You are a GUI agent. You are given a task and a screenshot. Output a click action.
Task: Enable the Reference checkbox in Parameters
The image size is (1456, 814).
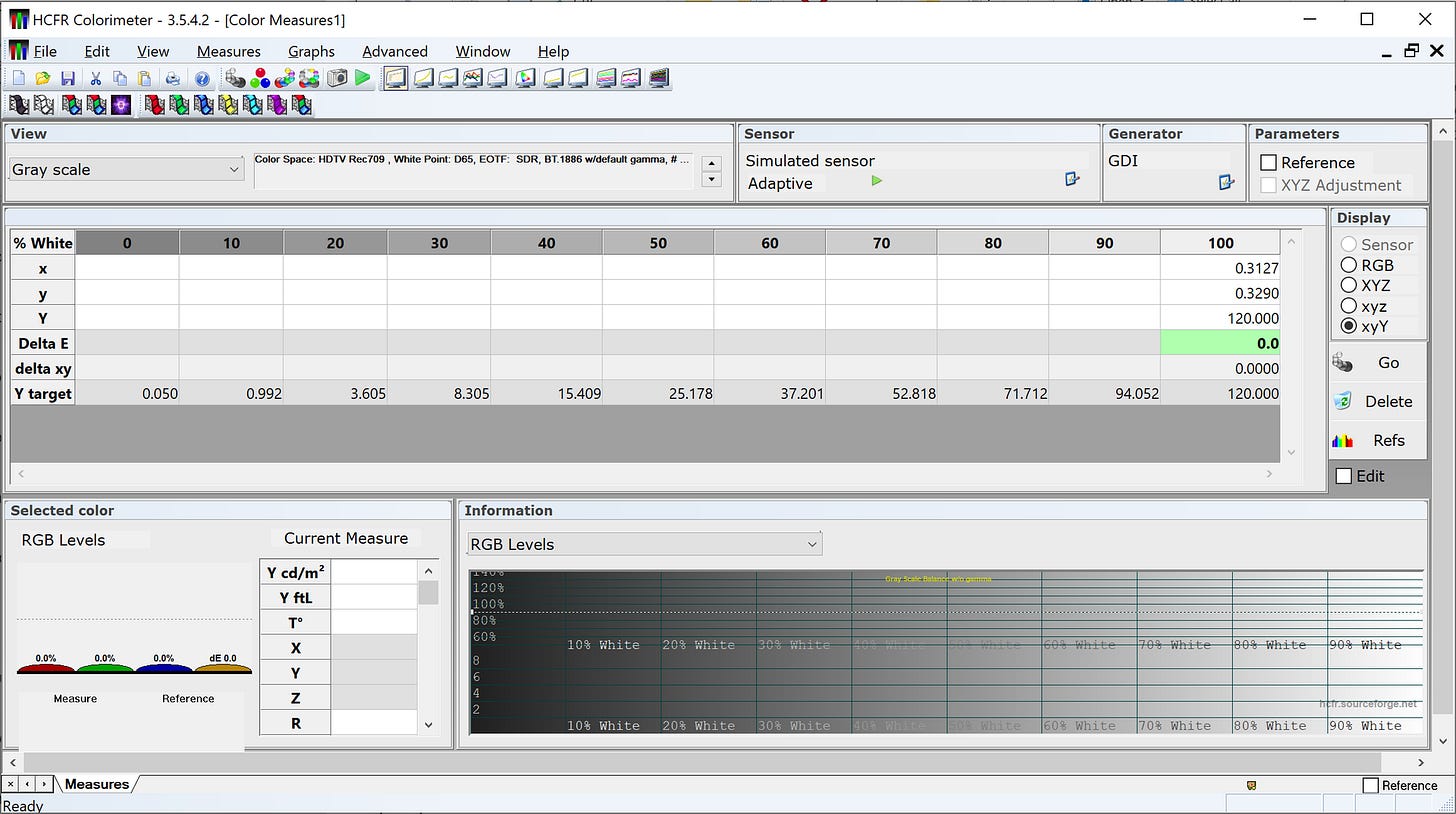pos(1269,162)
